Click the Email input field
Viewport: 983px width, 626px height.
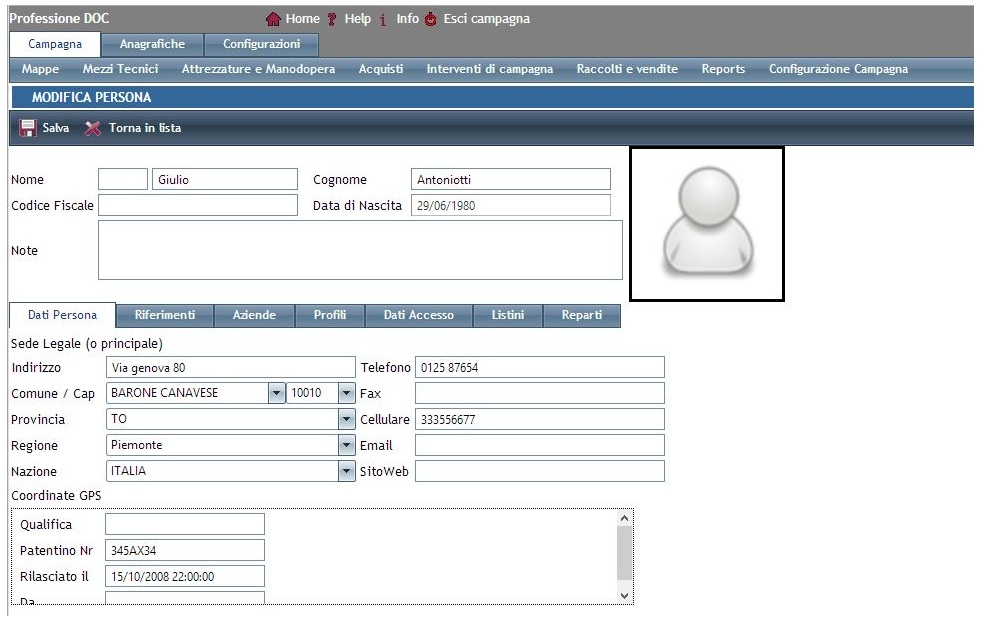tap(539, 446)
